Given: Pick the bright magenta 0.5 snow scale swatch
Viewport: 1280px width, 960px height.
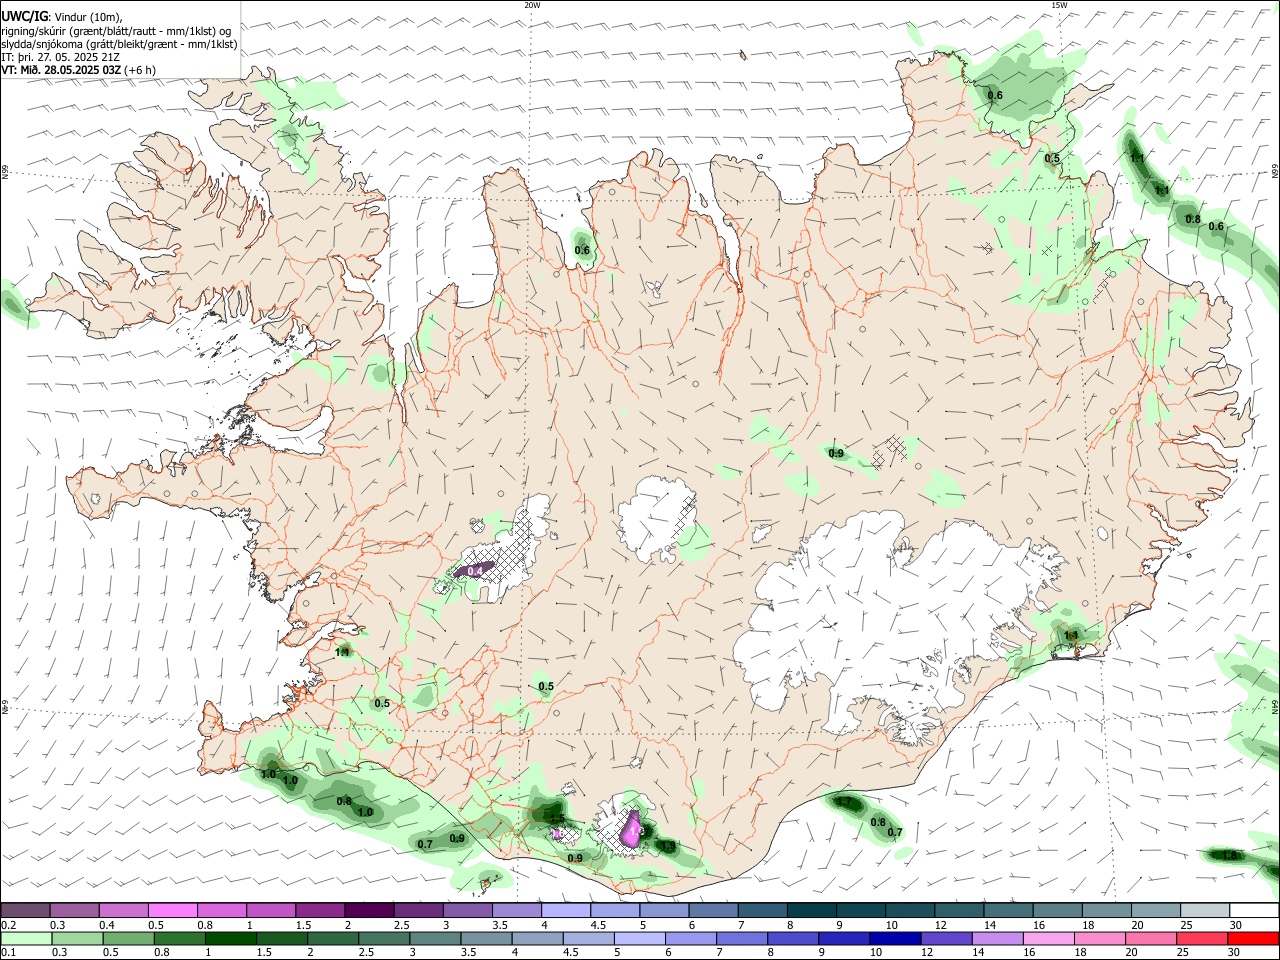Looking at the screenshot, I should pyautogui.click(x=173, y=910).
